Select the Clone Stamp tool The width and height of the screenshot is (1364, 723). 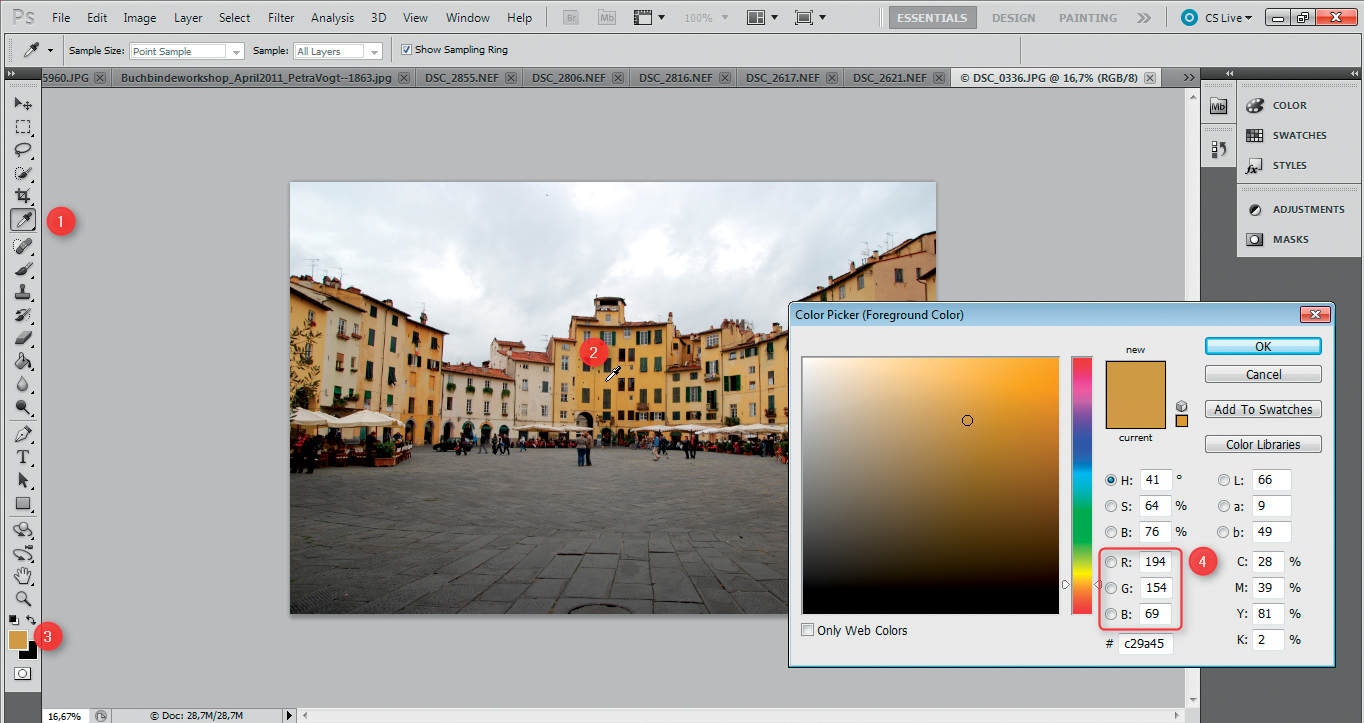23,292
